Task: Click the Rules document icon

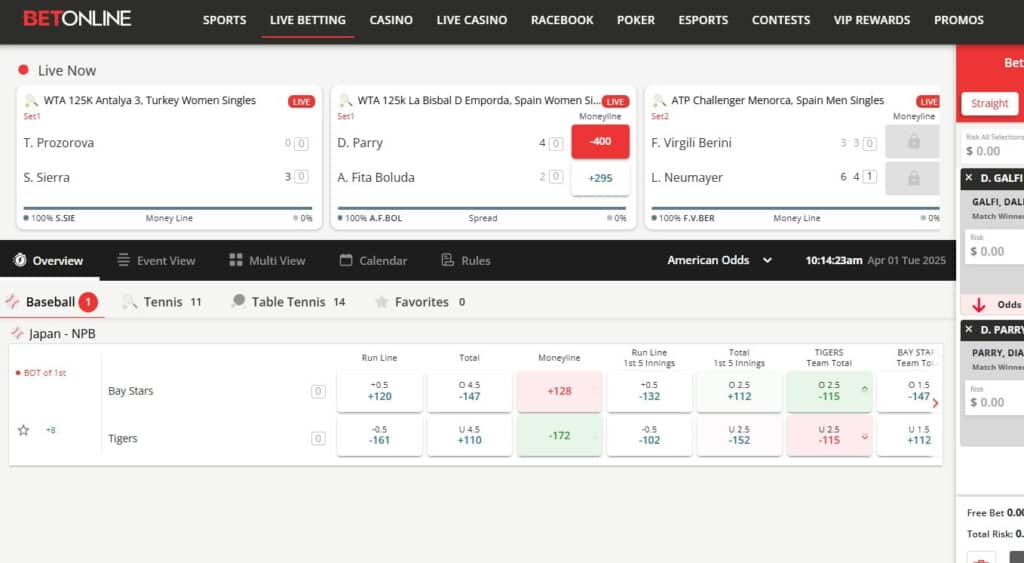Action: point(447,260)
